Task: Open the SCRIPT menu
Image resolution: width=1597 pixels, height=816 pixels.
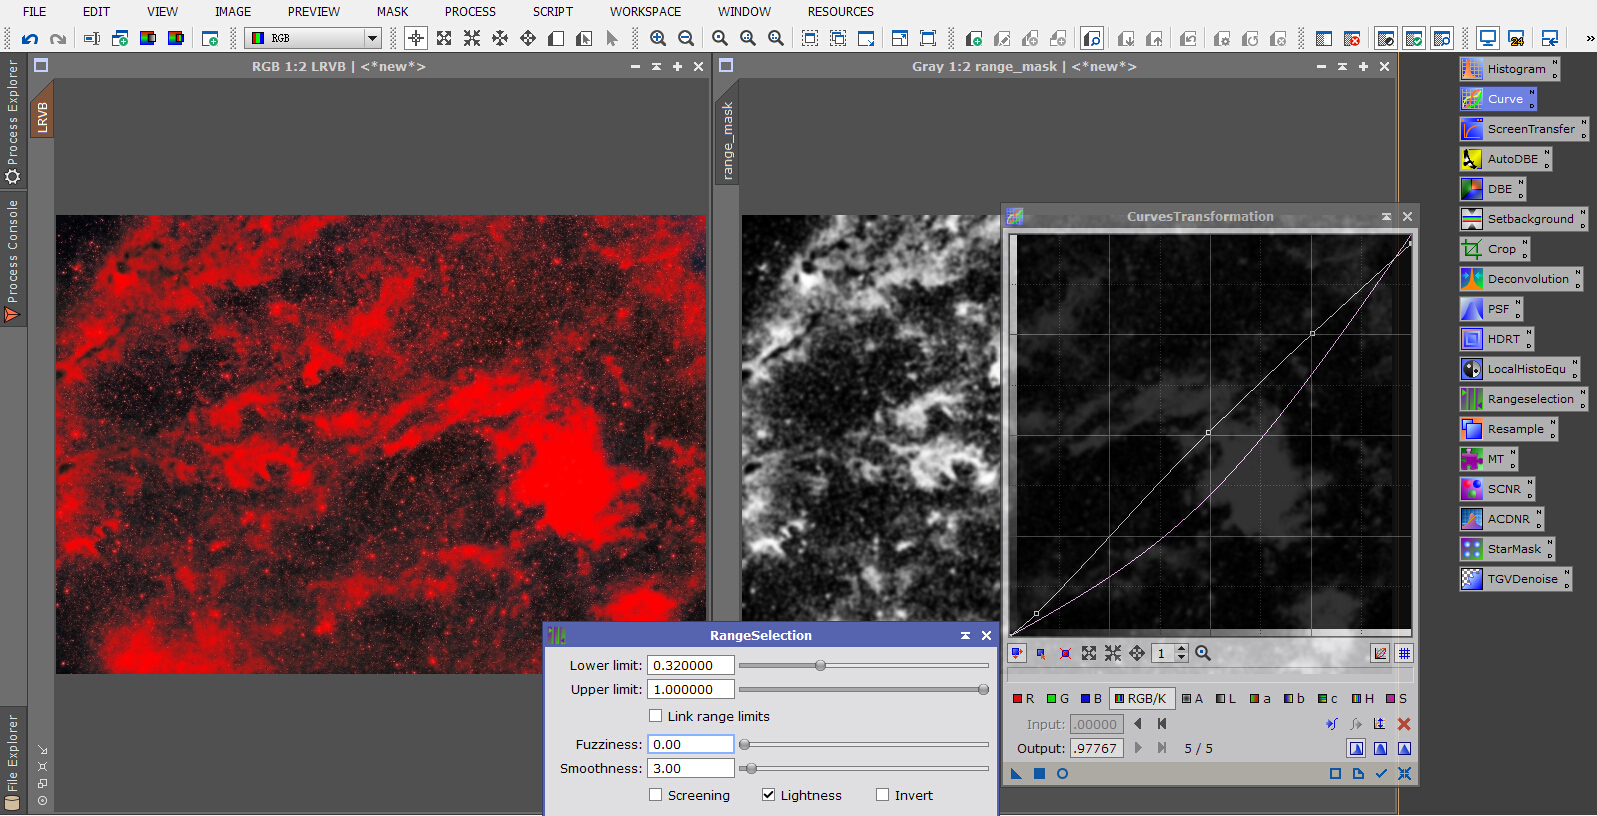Action: (x=552, y=11)
